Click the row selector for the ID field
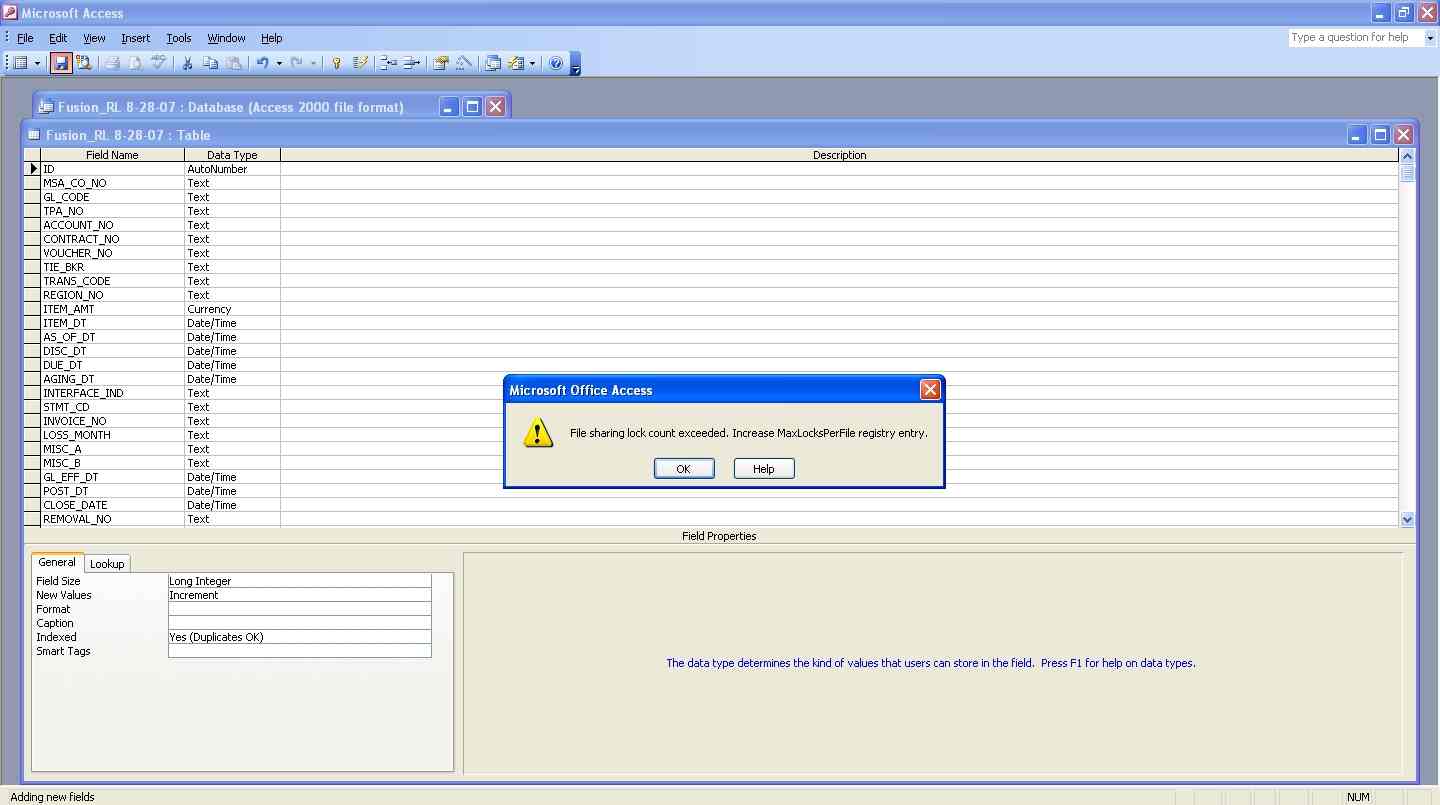This screenshot has width=1440, height=805. 32,169
